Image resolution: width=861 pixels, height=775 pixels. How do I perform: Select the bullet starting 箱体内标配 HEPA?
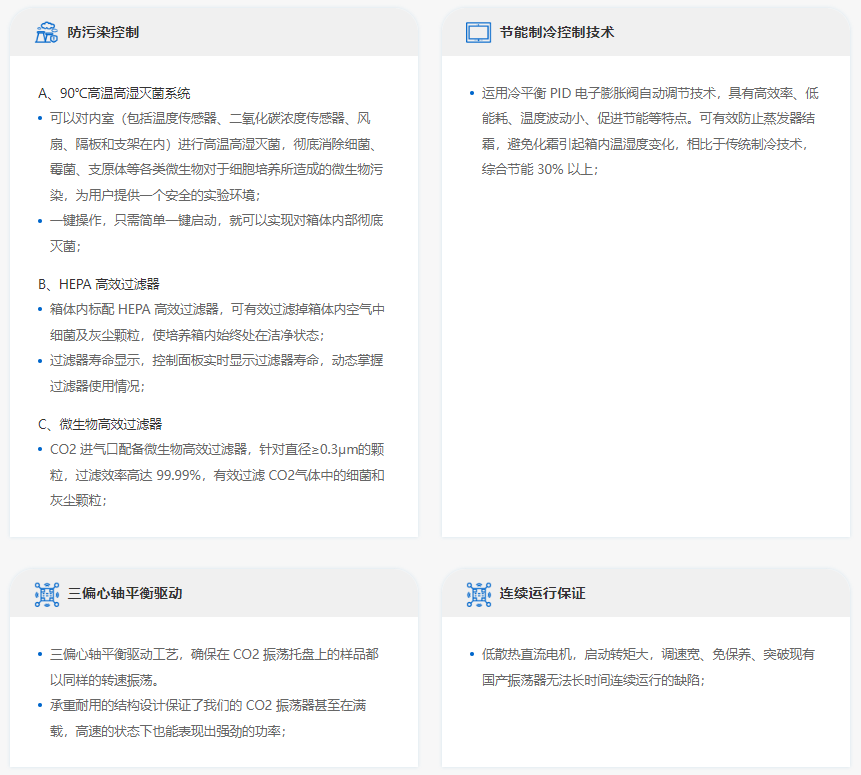pyautogui.click(x=217, y=322)
